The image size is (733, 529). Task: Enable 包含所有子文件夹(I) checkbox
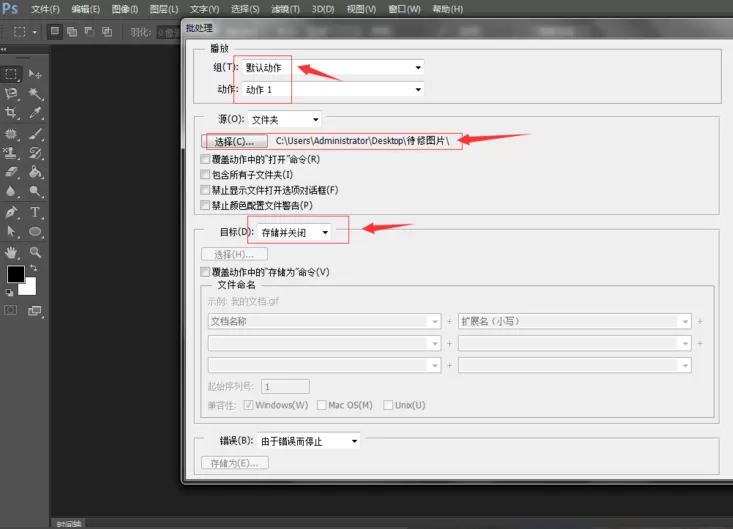pyautogui.click(x=205, y=174)
